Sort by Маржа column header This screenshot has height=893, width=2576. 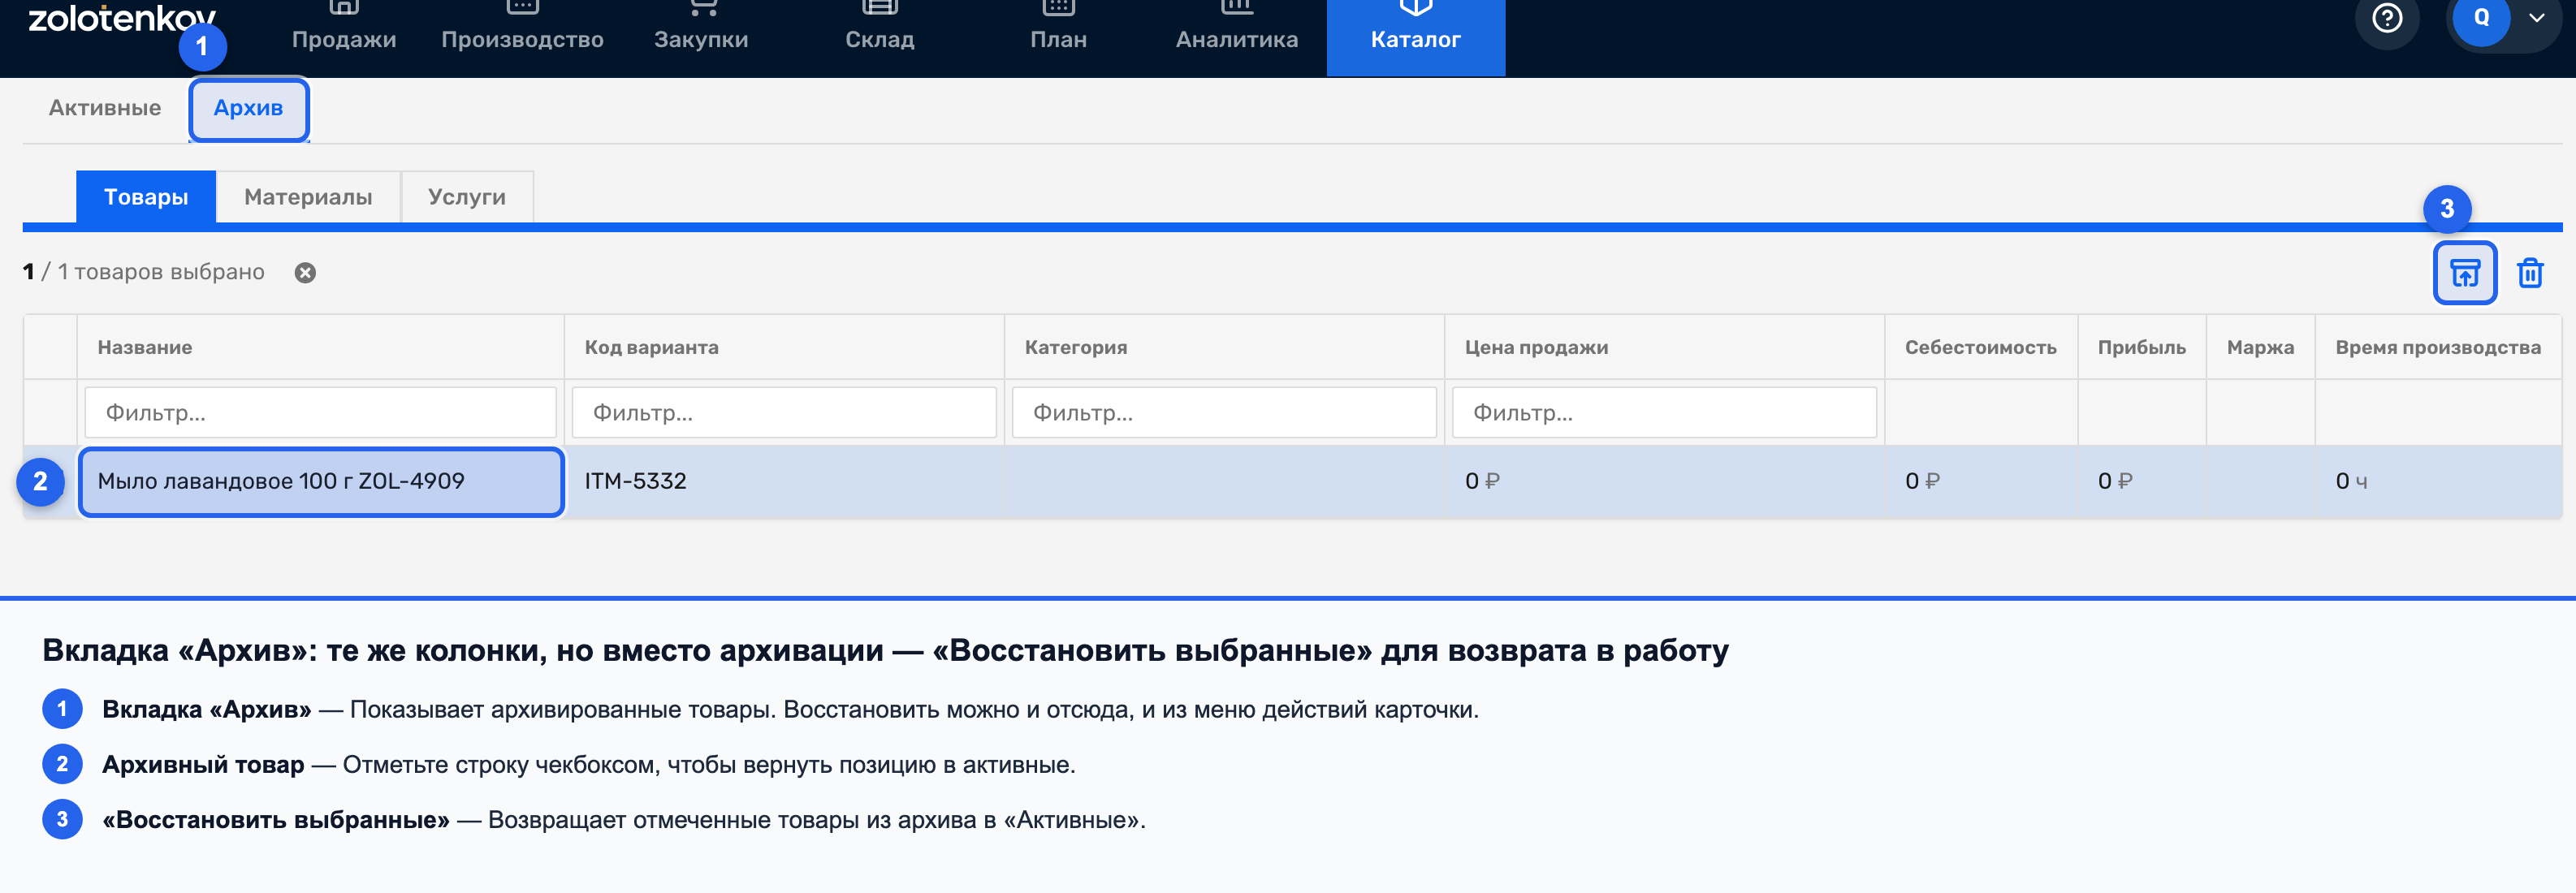click(x=2260, y=347)
